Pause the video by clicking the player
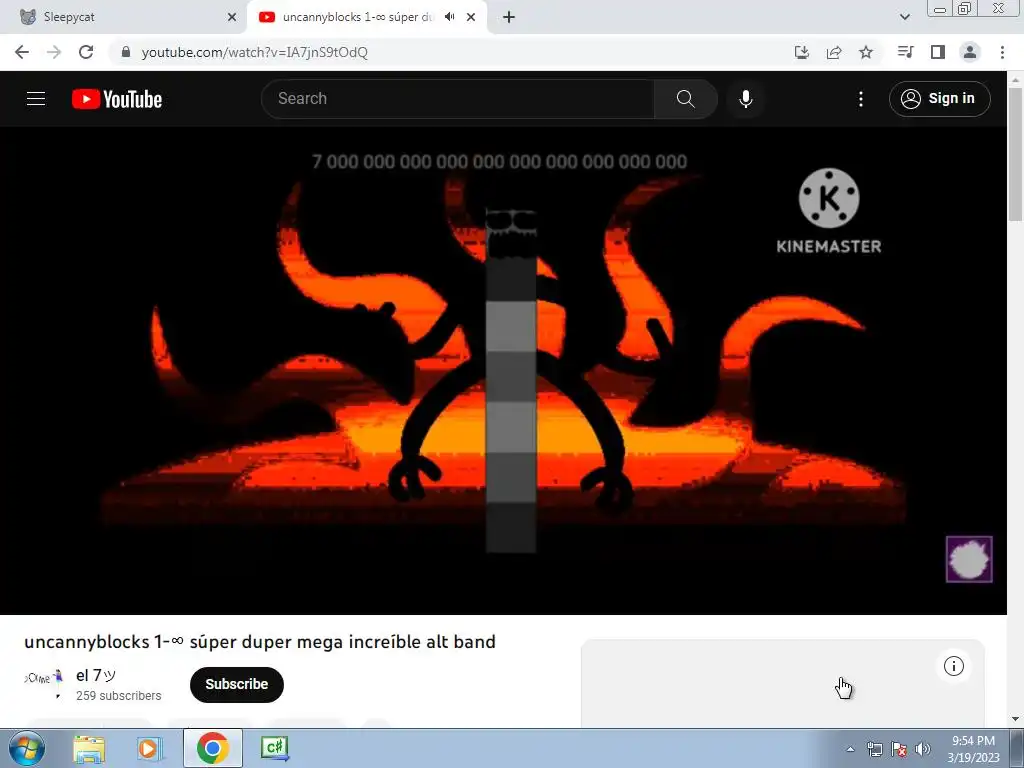Viewport: 1024px width, 768px height. coord(503,370)
